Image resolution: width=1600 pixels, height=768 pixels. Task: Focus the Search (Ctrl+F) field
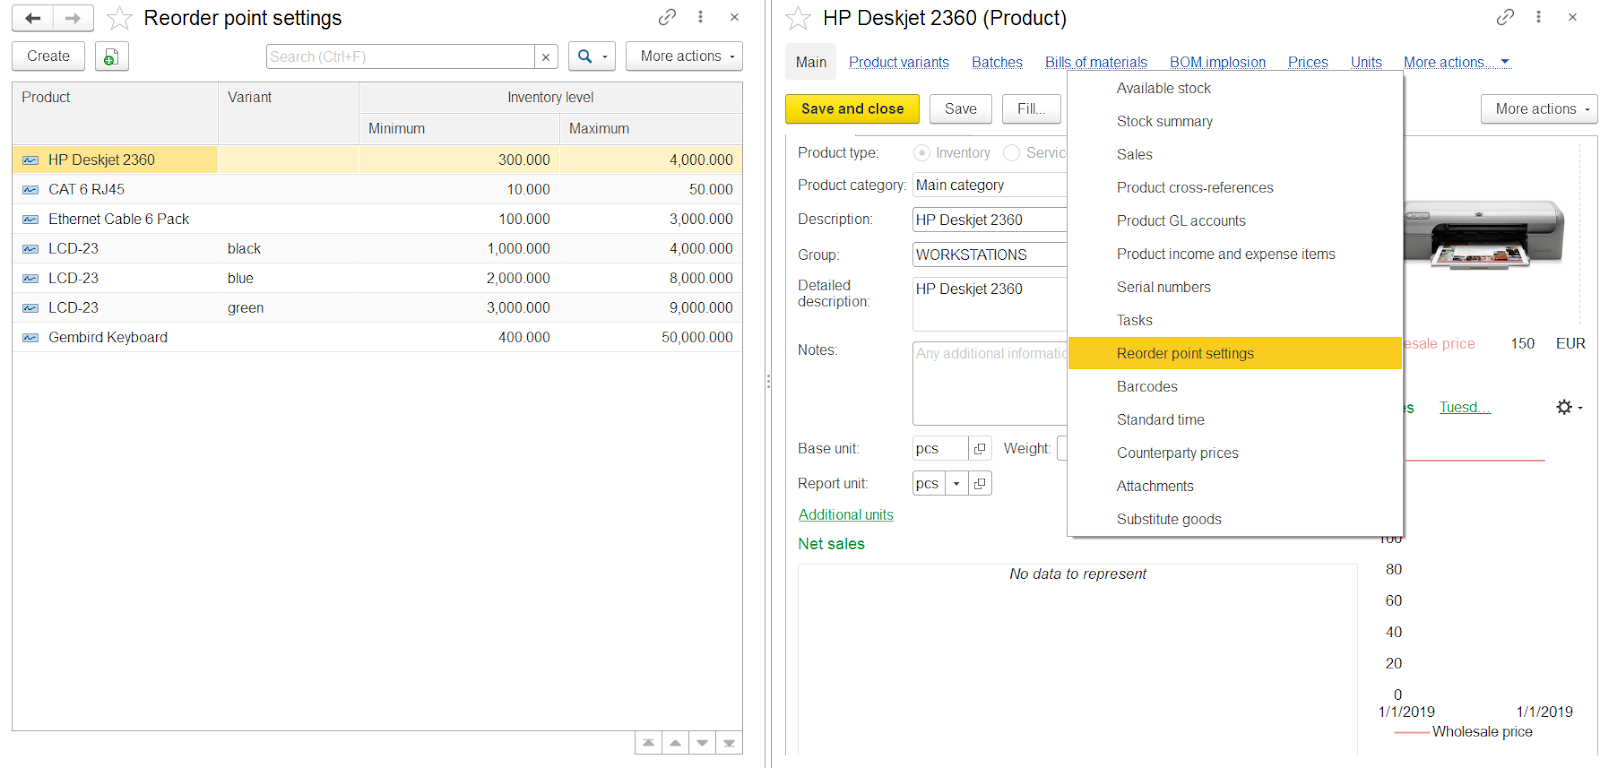click(400, 57)
